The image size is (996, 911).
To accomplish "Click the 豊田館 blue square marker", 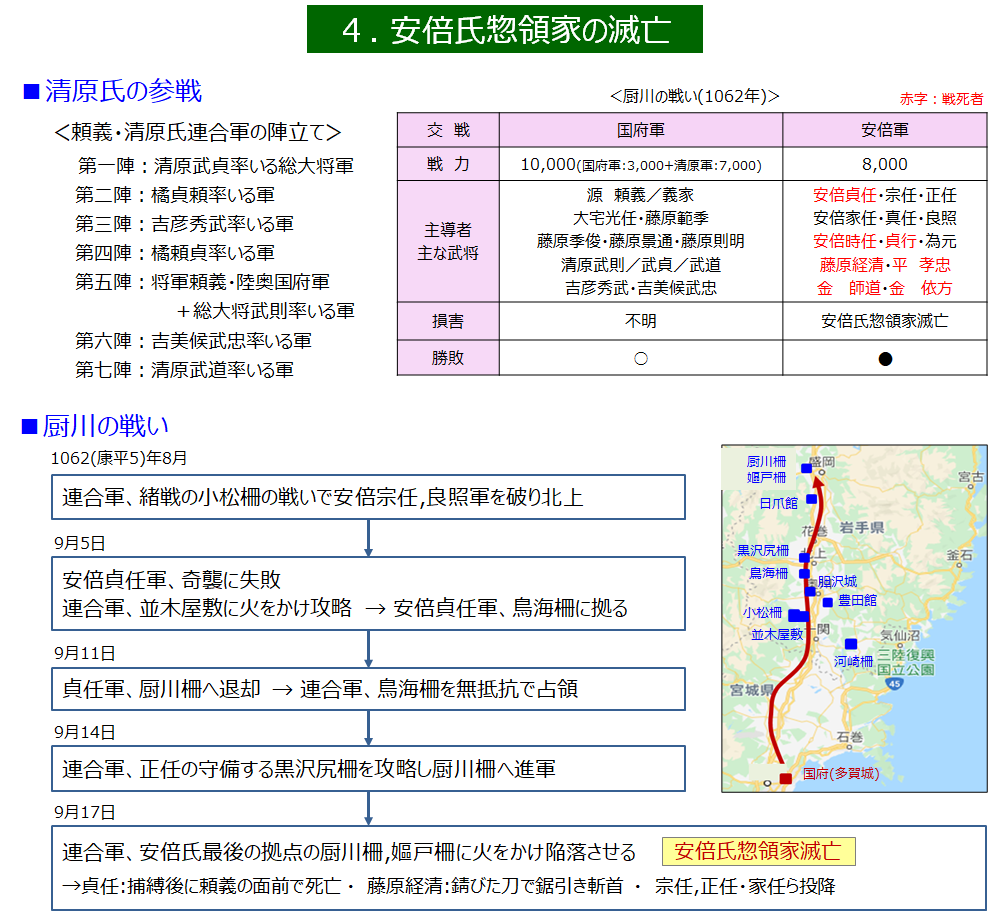I will point(827,602).
